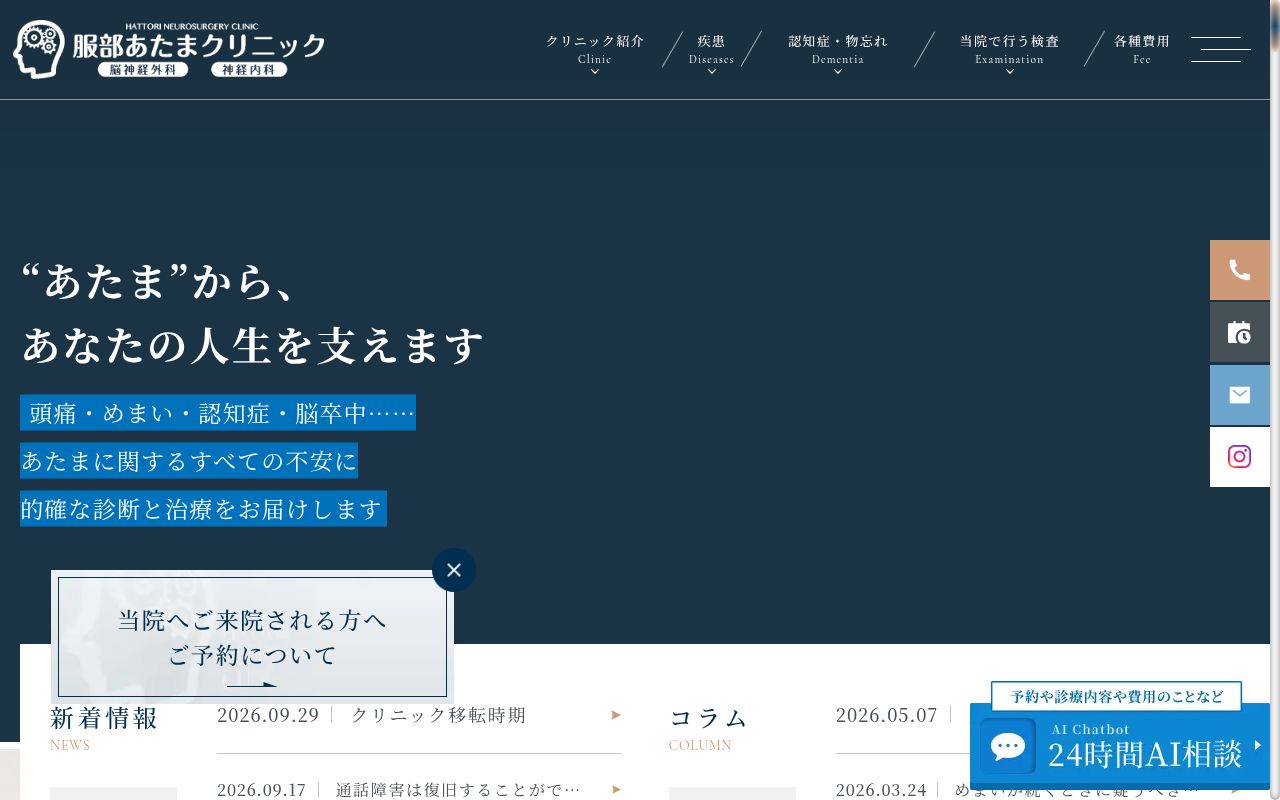Screen dimensions: 1280x800
Task: Click the 脳神経外科 badge in logo
Action: tap(143, 70)
